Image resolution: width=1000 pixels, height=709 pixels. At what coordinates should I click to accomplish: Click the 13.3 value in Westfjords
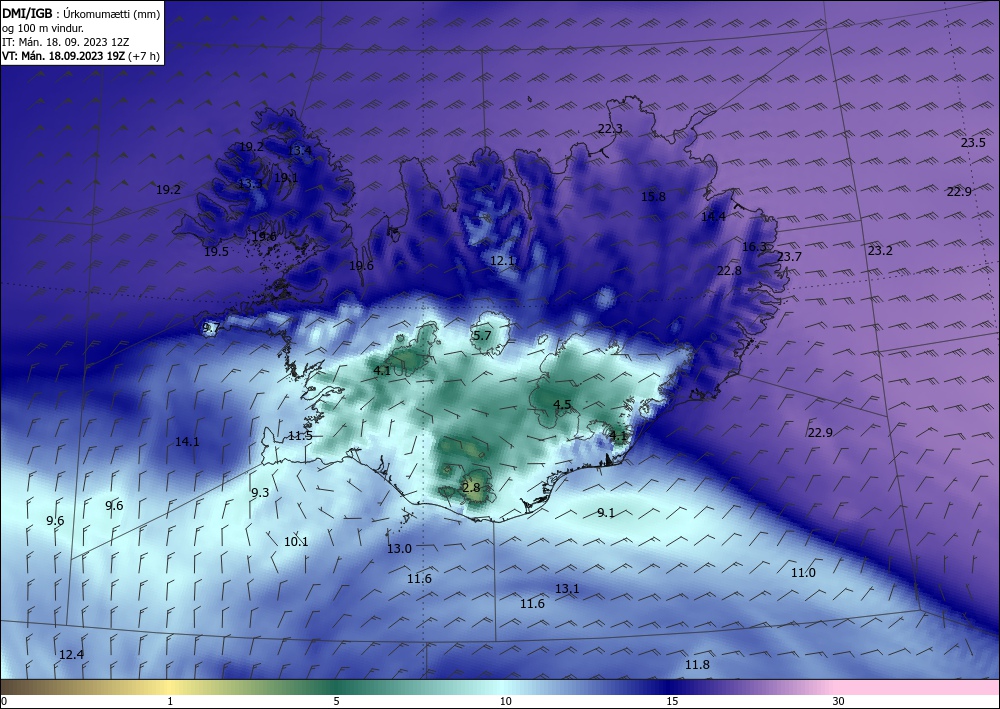click(250, 184)
